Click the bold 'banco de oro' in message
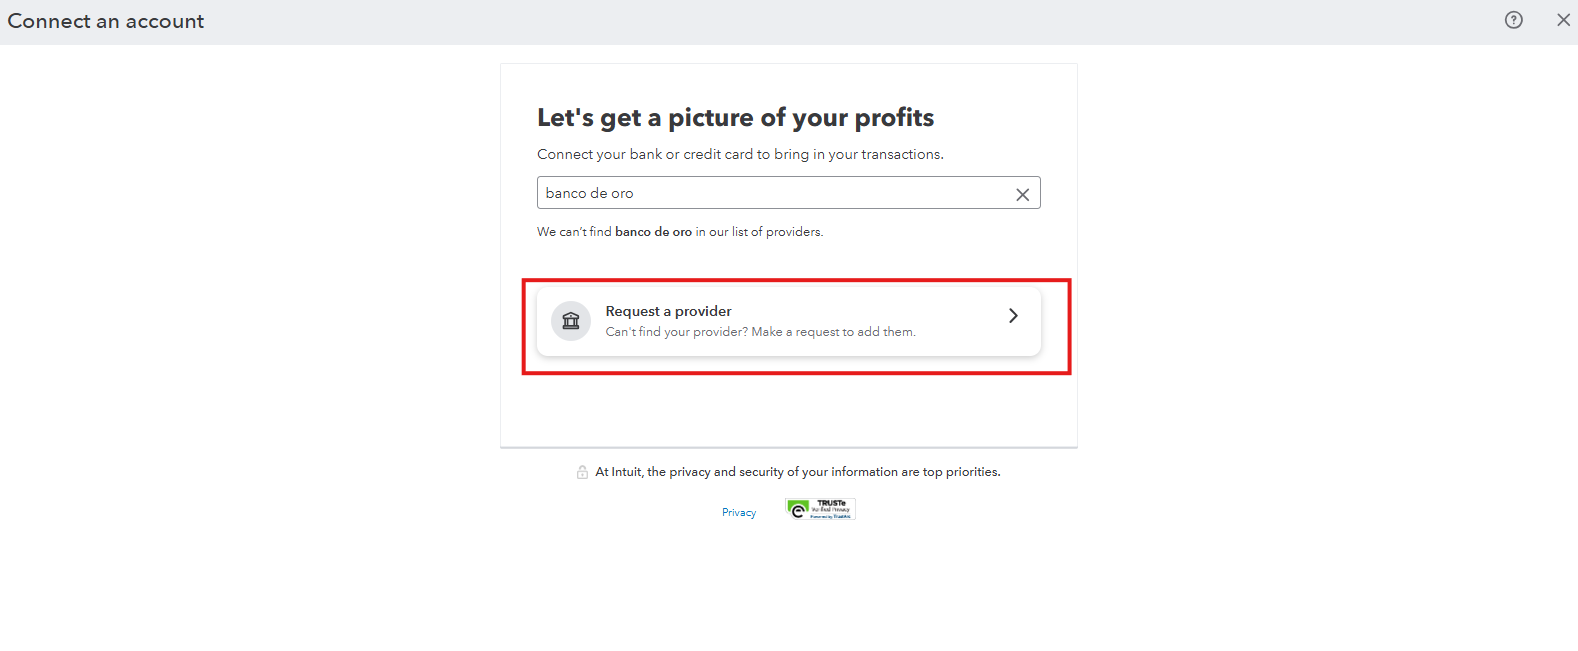This screenshot has width=1578, height=651. 653,232
